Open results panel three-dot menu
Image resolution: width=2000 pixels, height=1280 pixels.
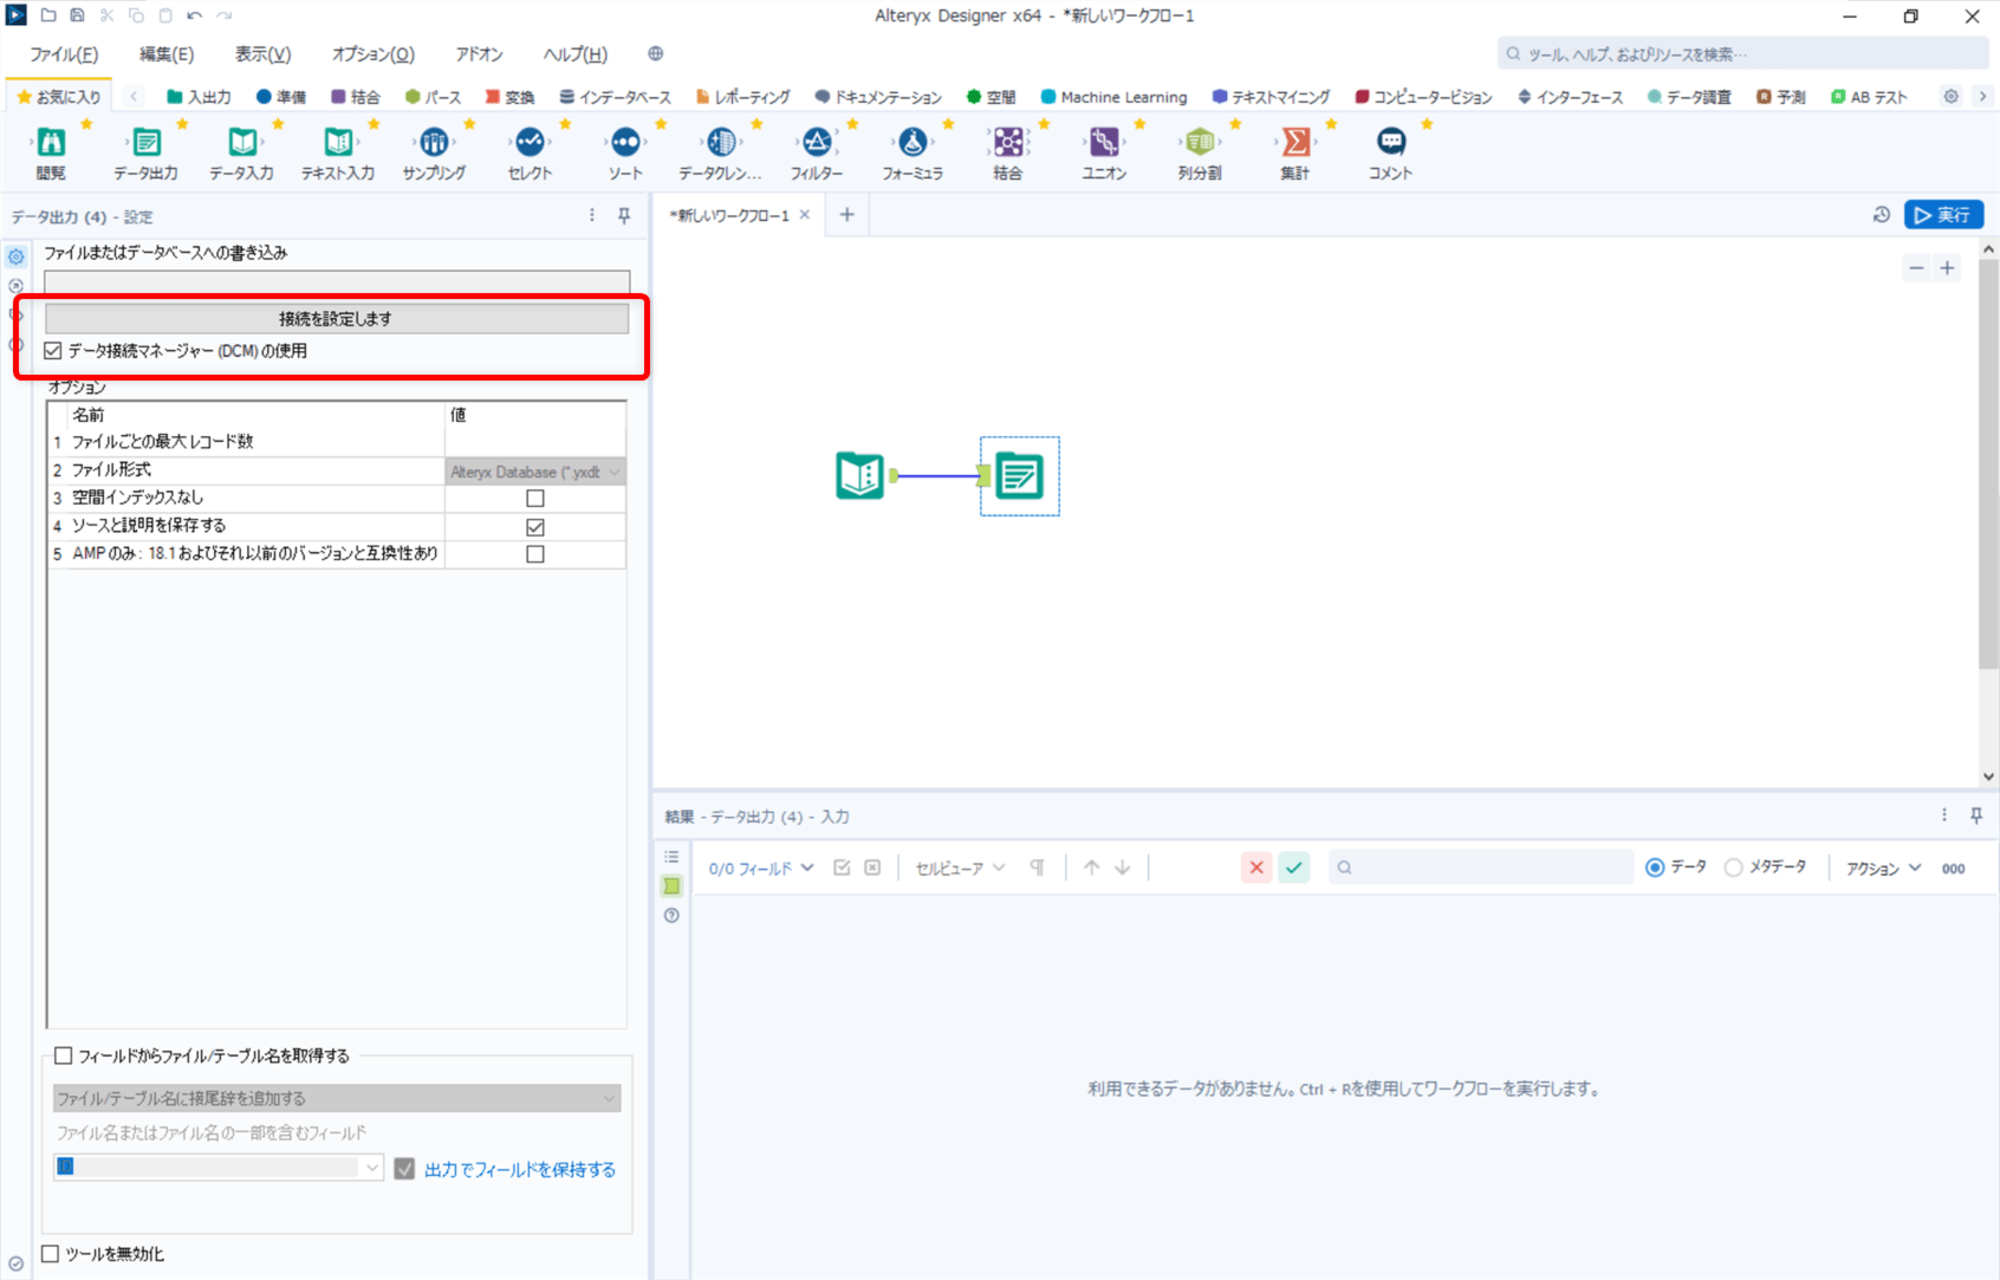click(1944, 816)
